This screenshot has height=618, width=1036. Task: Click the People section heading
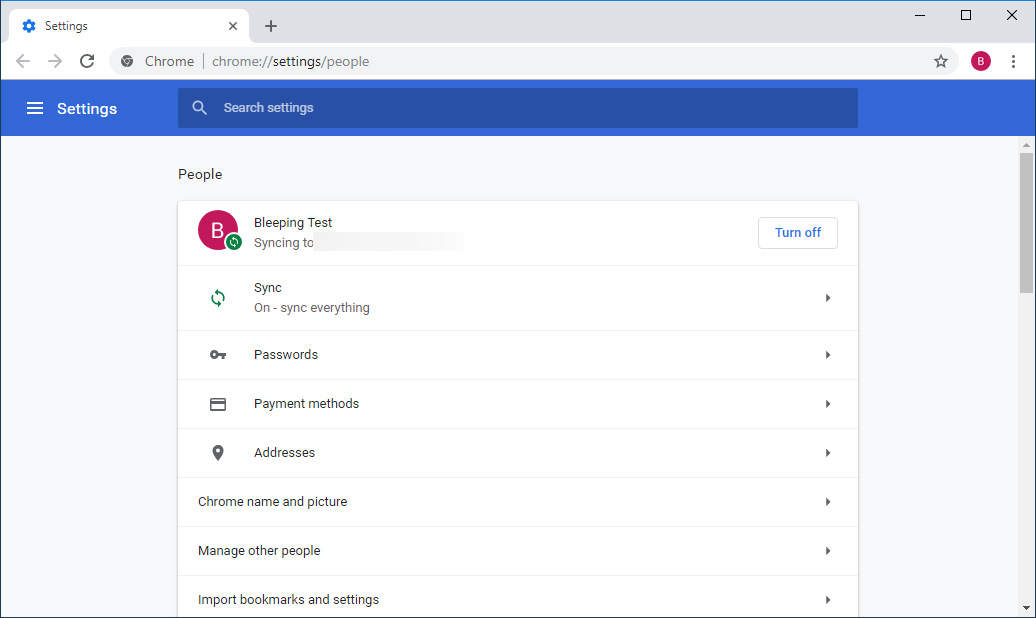coord(200,174)
